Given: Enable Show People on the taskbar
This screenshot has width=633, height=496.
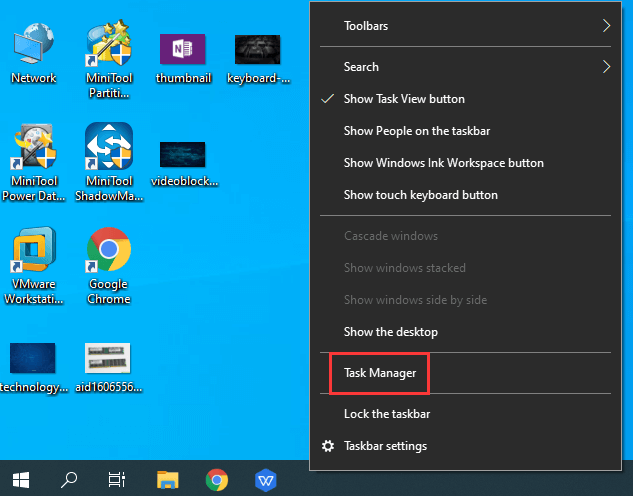Looking at the screenshot, I should click(x=465, y=131).
